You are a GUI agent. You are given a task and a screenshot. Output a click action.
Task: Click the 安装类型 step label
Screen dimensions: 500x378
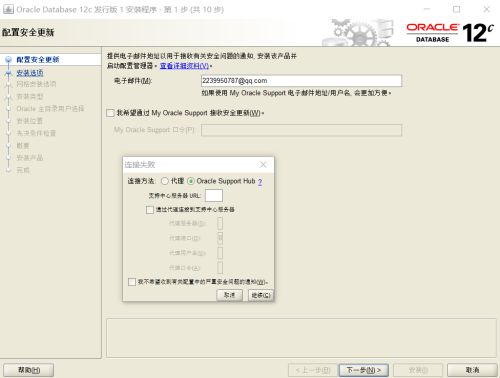pyautogui.click(x=30, y=97)
